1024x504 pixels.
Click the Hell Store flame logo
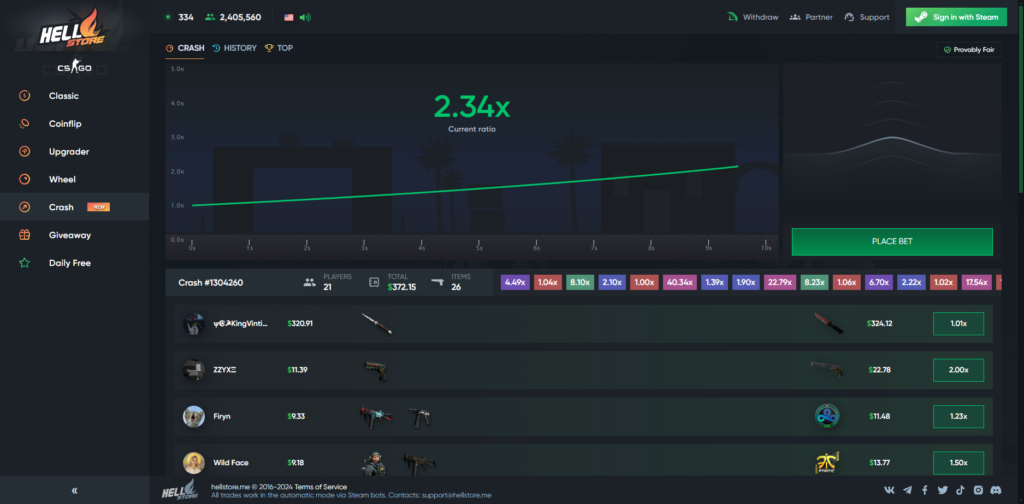(74, 27)
